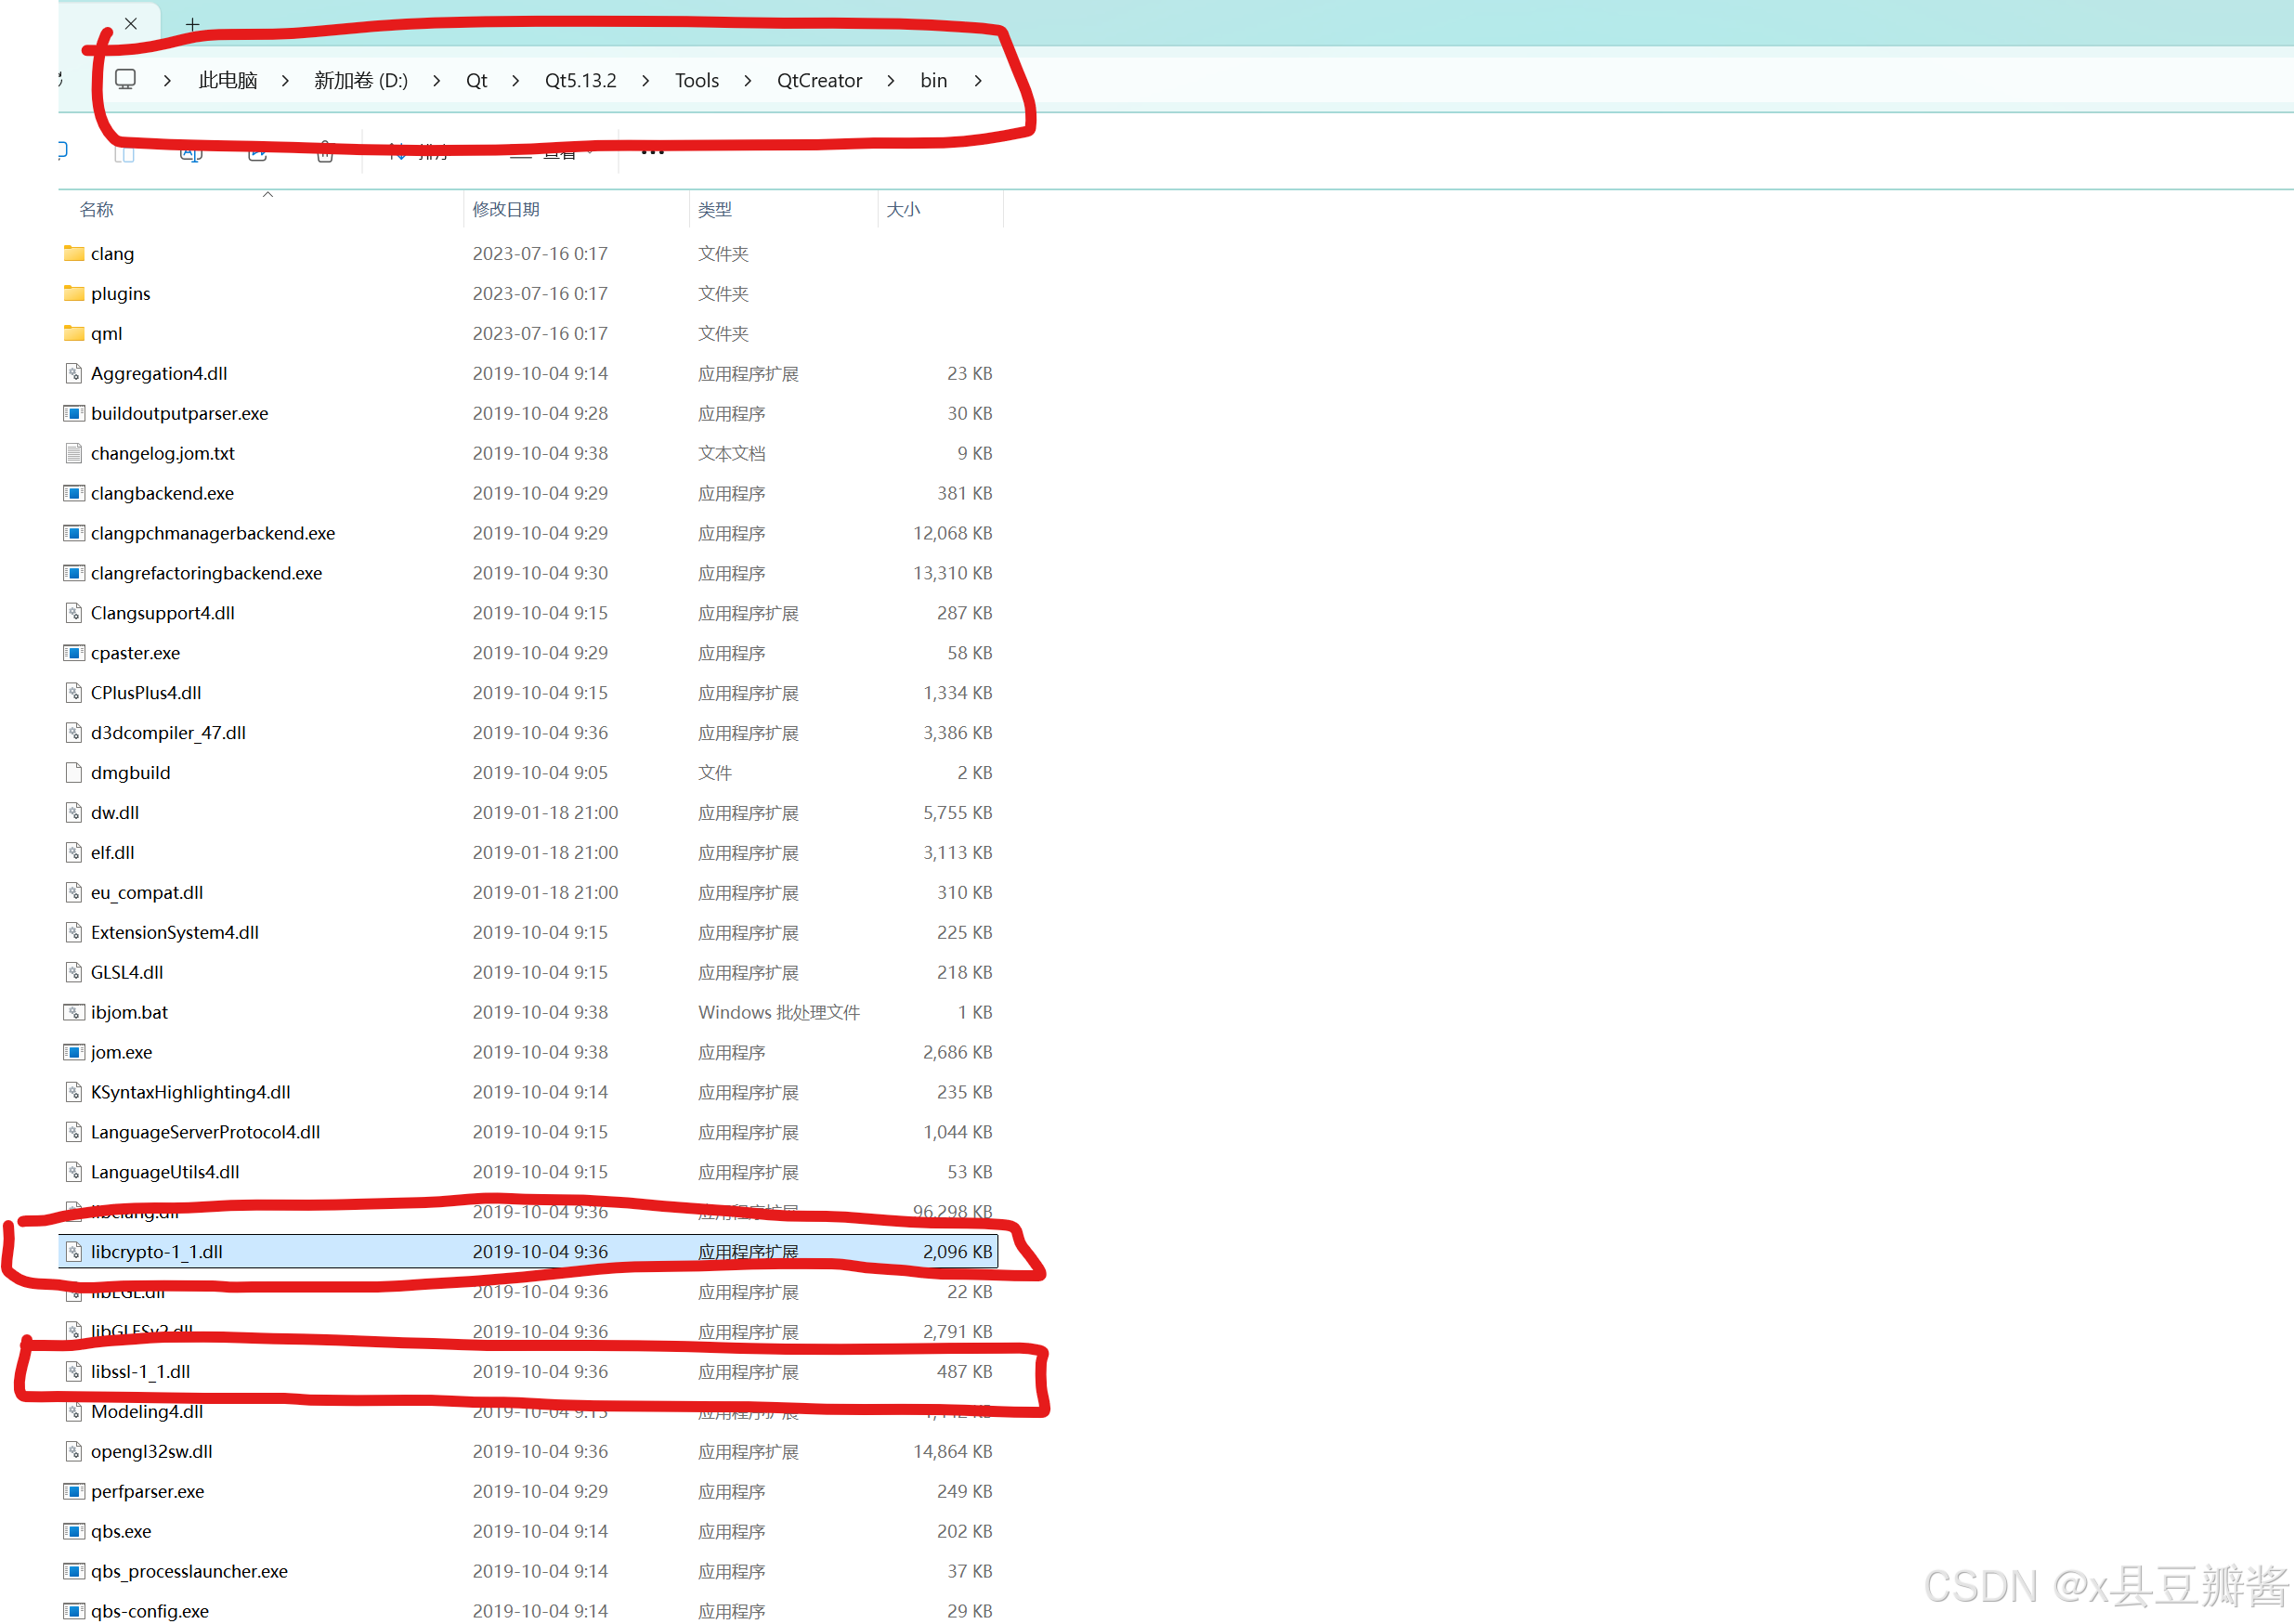
Task: Expand chevron after bin breadcrumb
Action: [x=978, y=80]
